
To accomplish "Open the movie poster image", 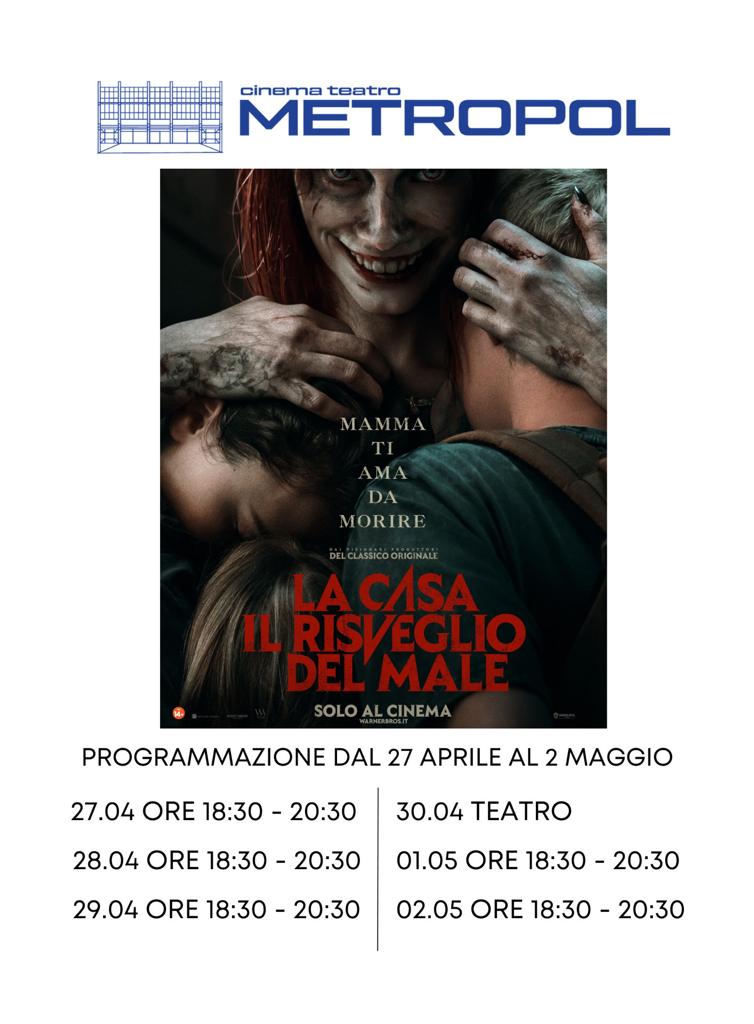I will point(383,448).
